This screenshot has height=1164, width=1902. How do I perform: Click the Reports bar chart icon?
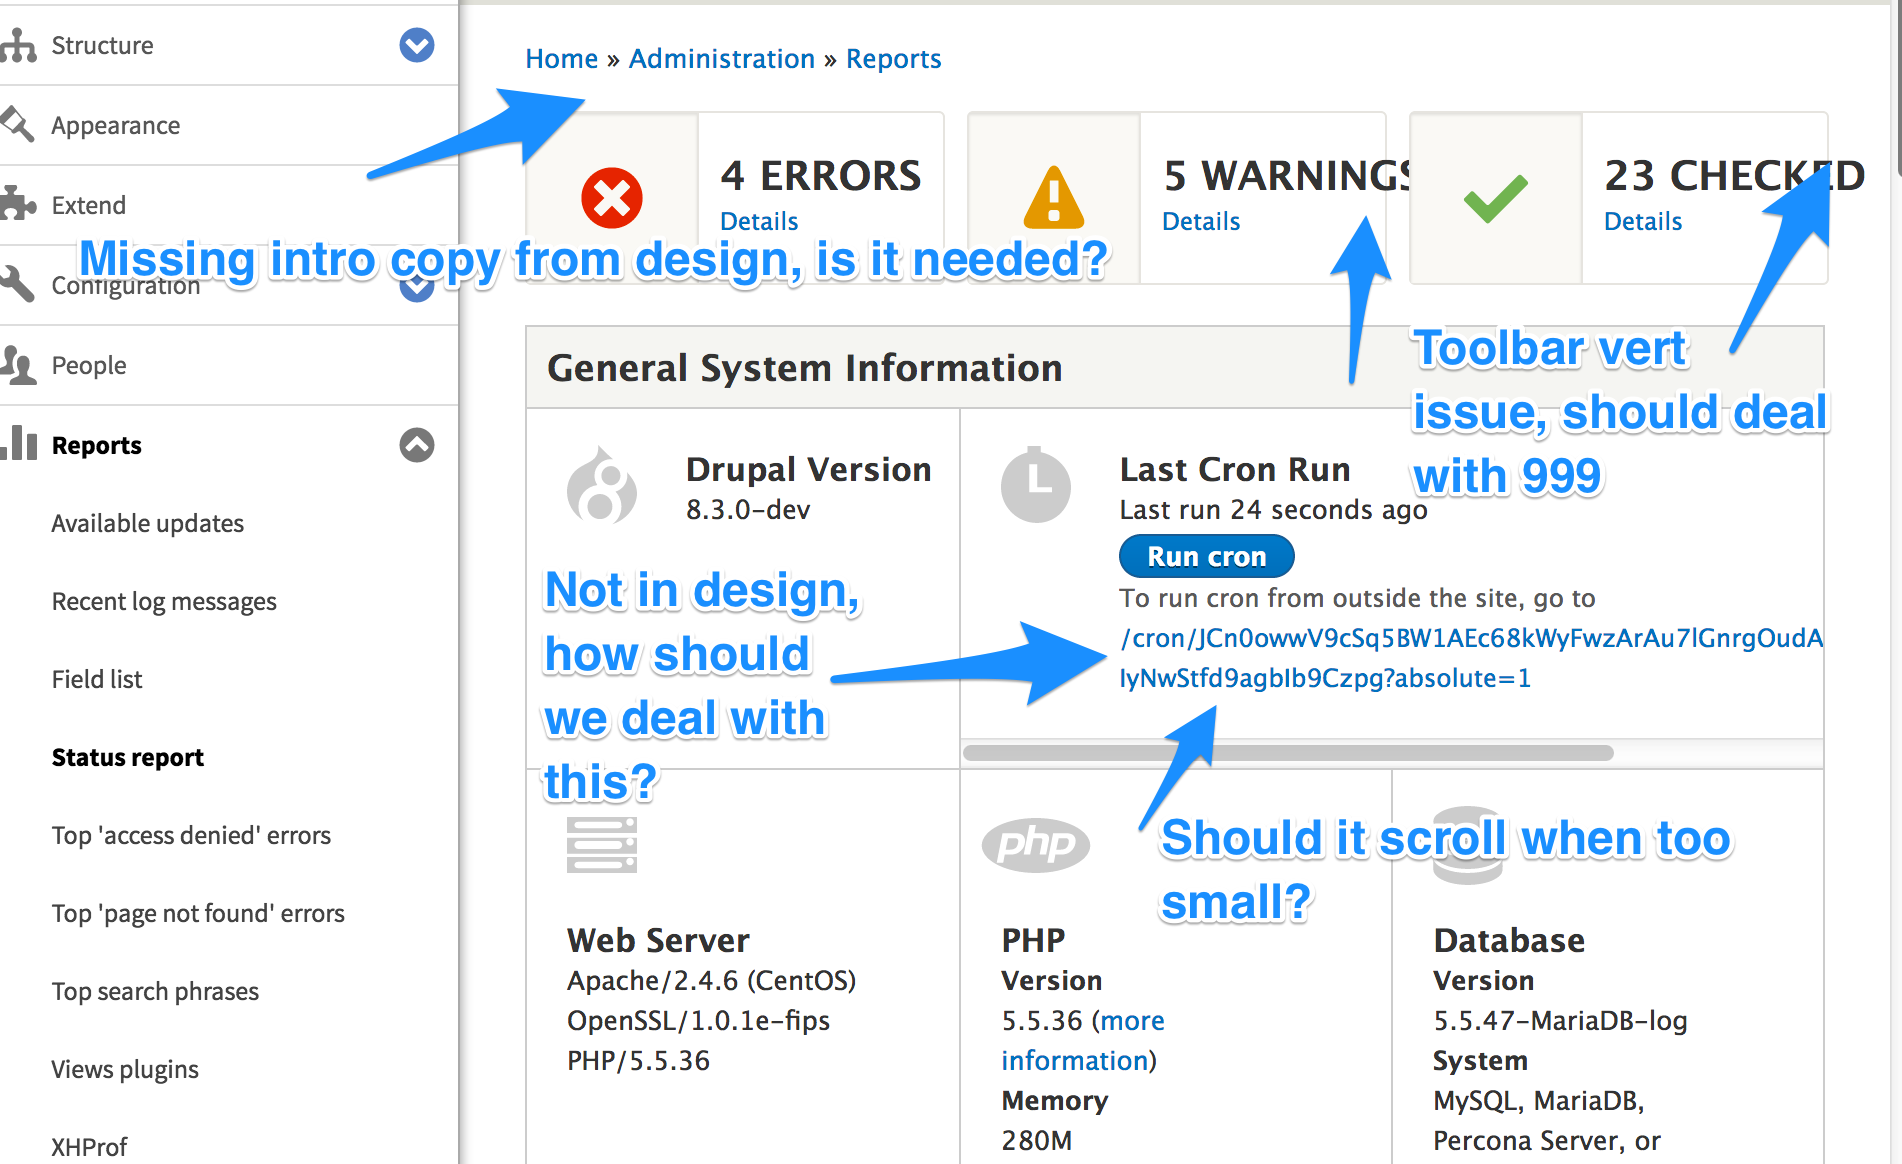[17, 442]
